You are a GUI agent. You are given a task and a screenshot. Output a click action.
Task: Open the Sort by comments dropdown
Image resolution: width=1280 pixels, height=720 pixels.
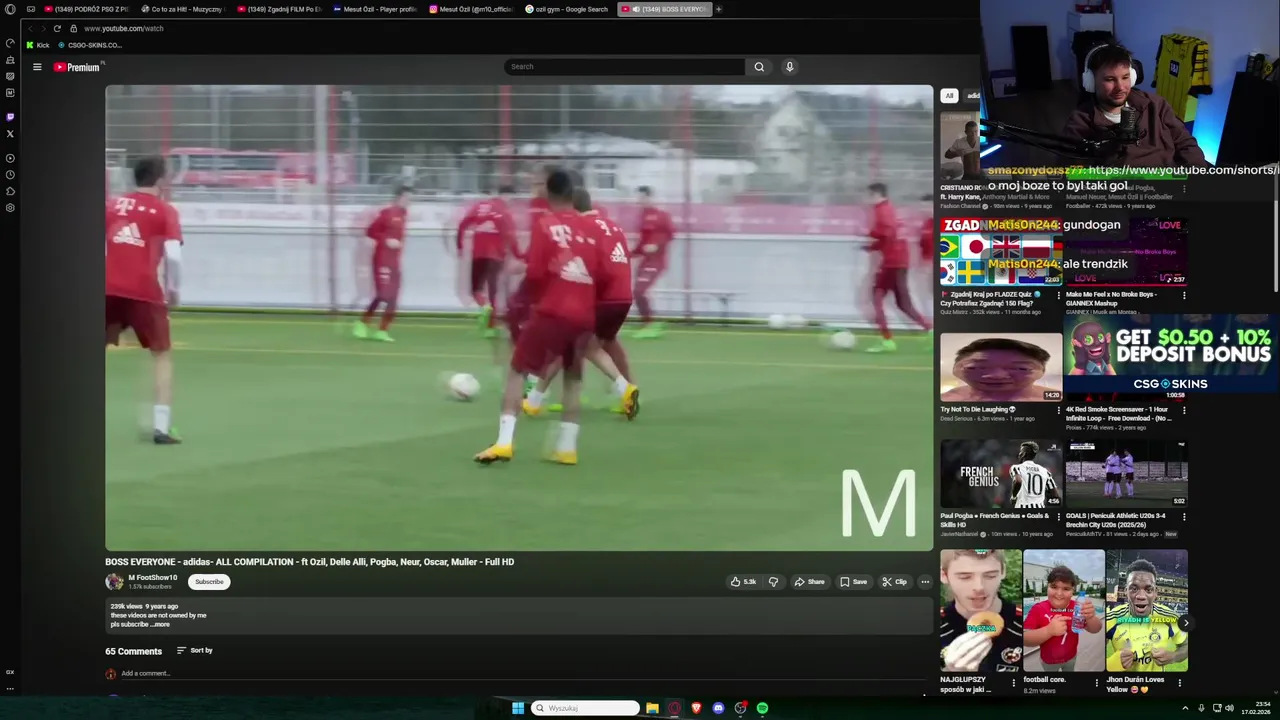194,651
